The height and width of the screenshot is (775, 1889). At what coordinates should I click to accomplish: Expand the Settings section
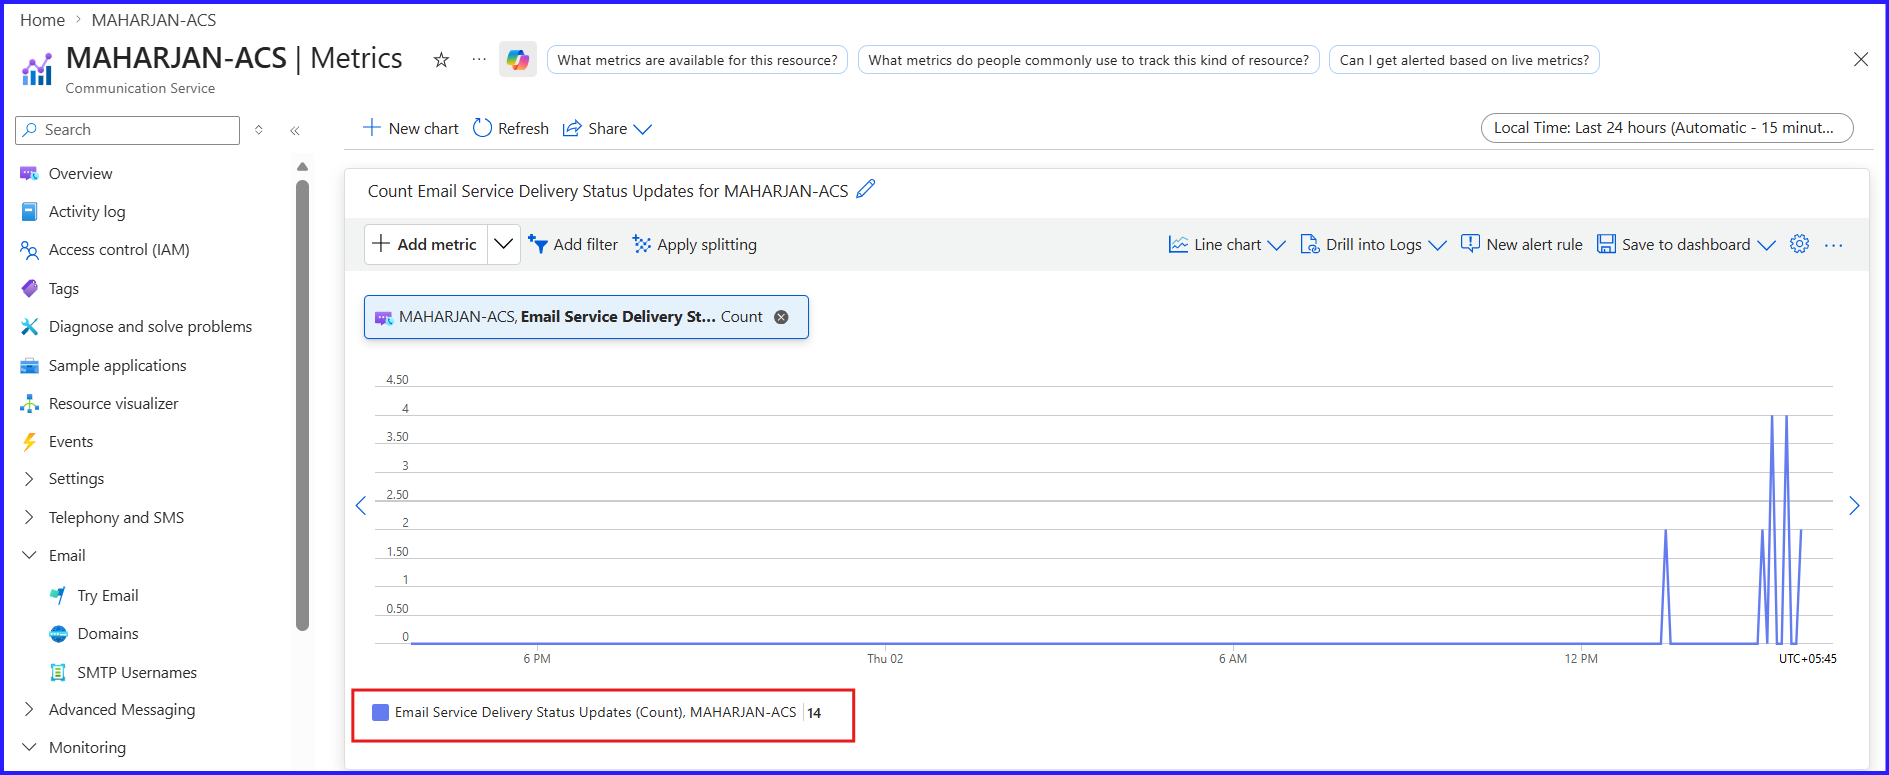[29, 479]
